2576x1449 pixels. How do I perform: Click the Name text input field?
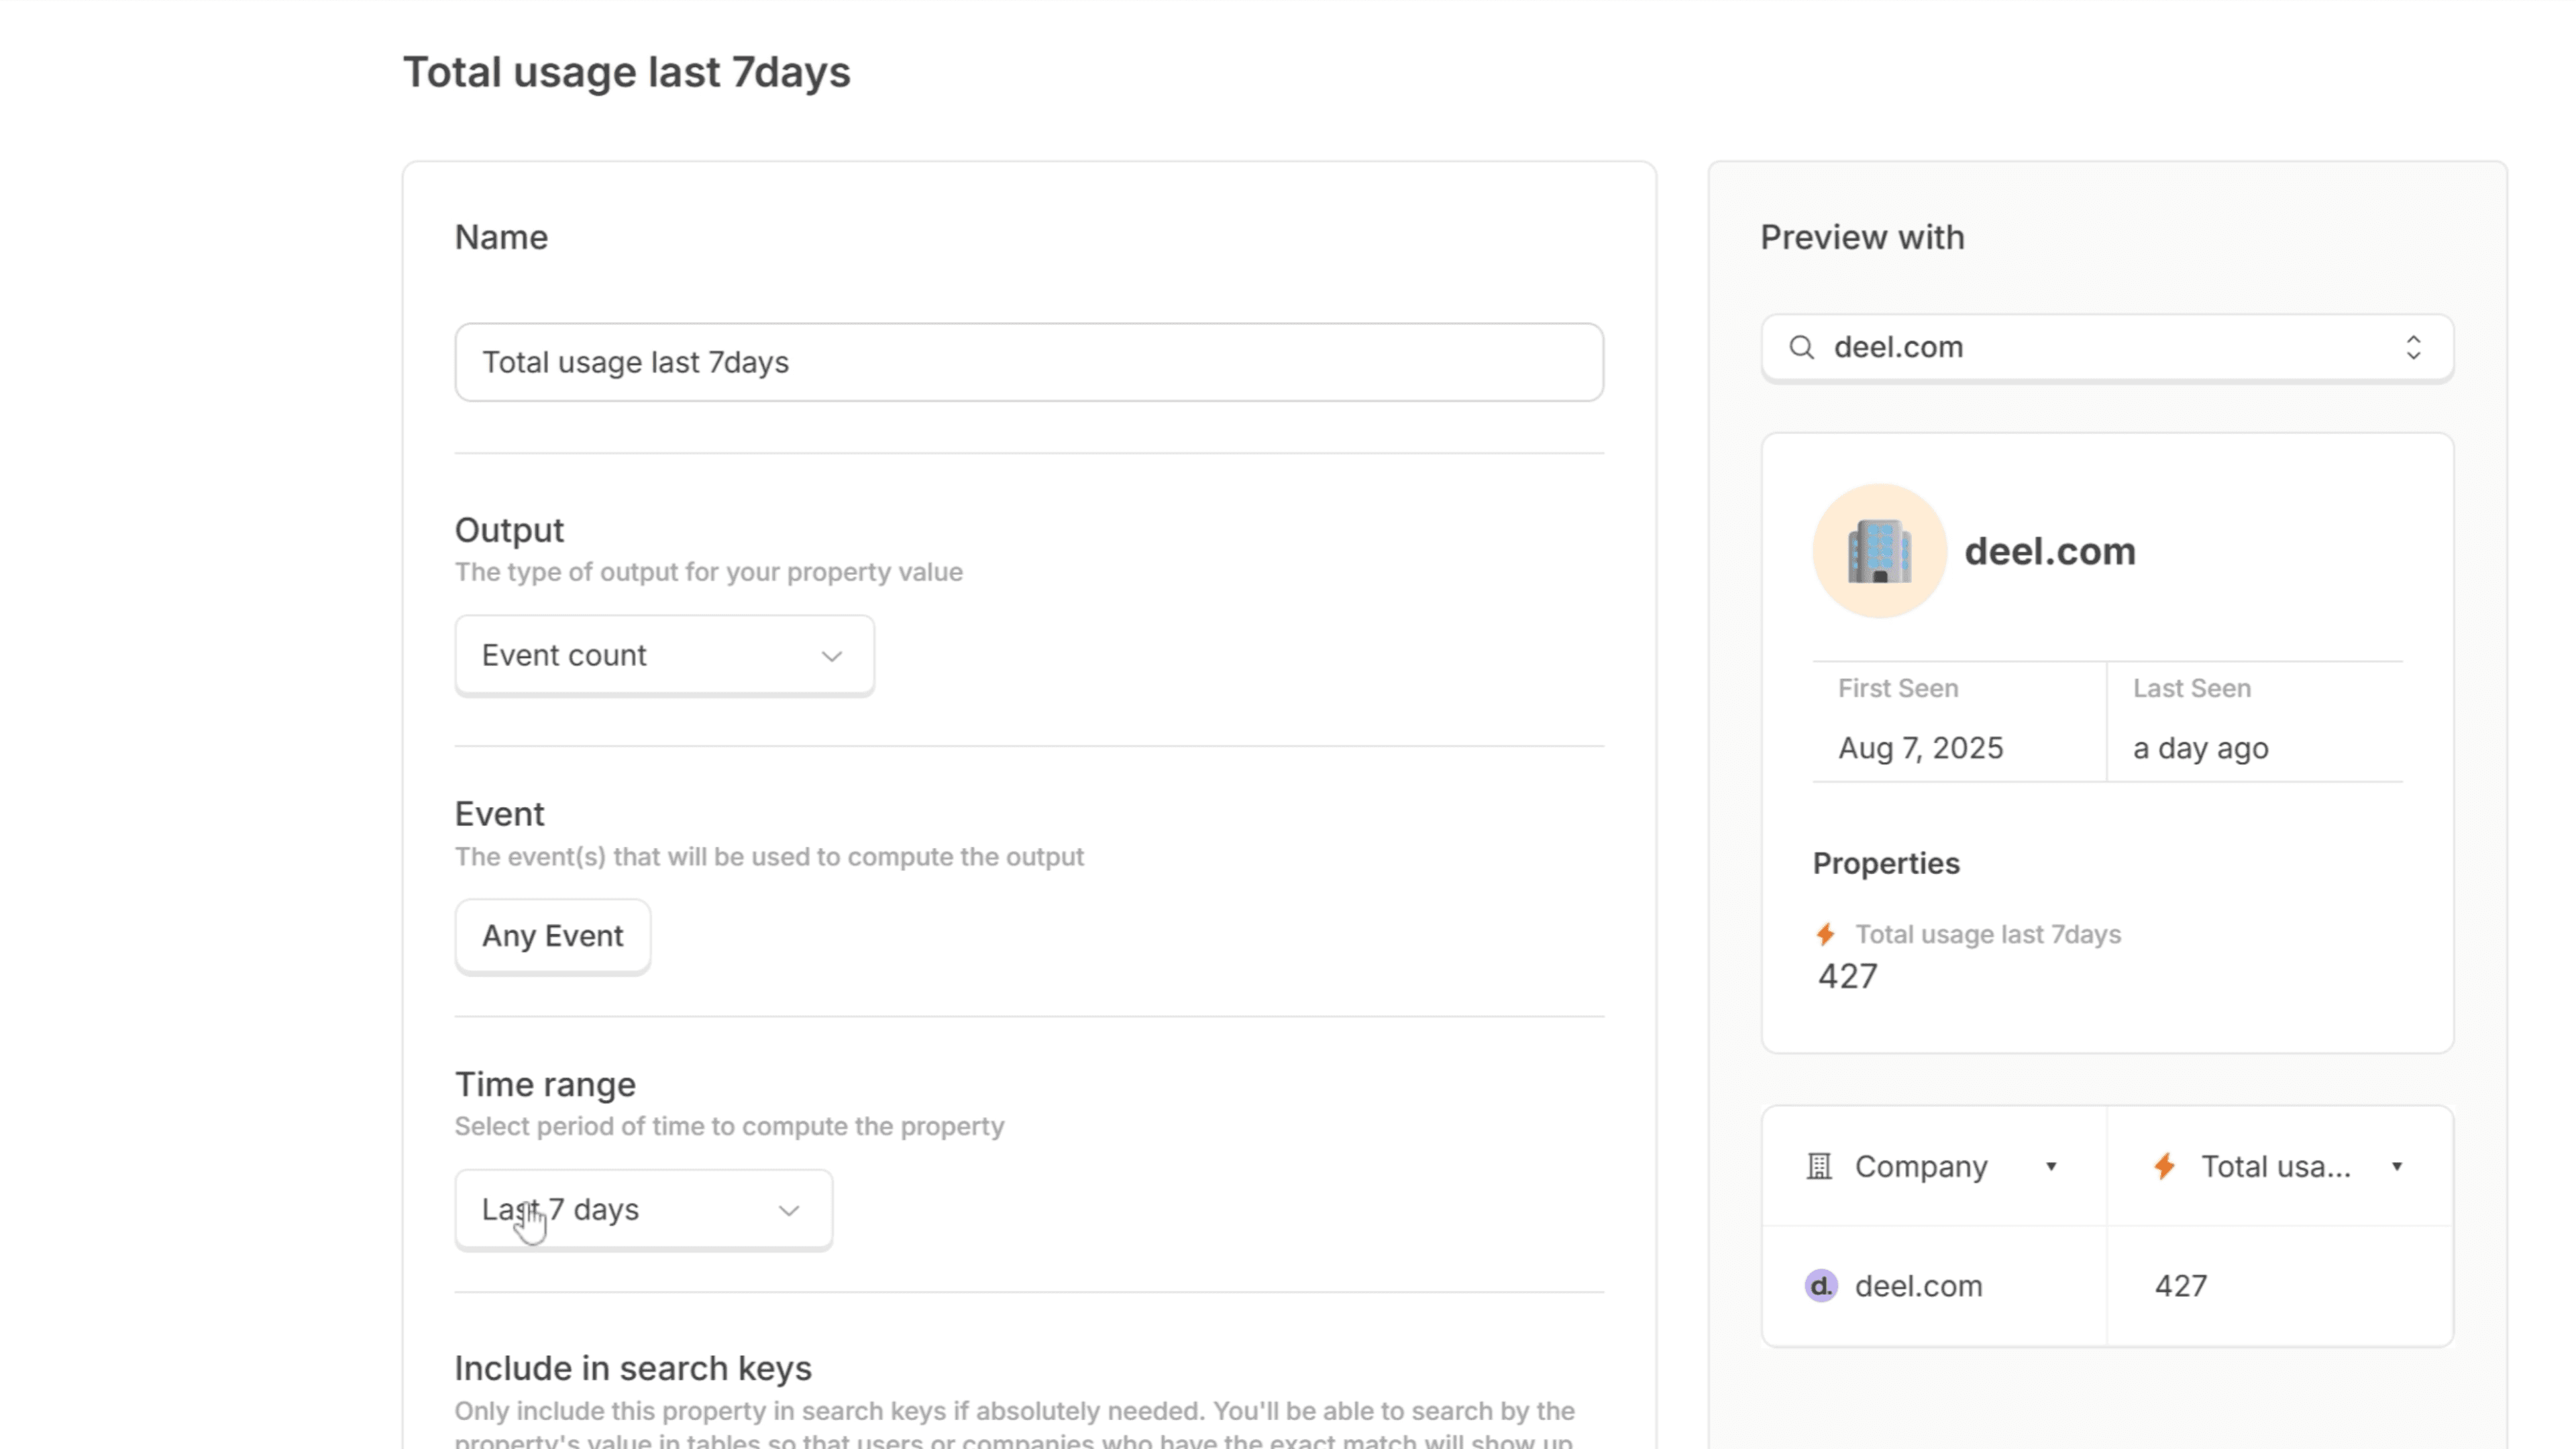tap(1028, 362)
